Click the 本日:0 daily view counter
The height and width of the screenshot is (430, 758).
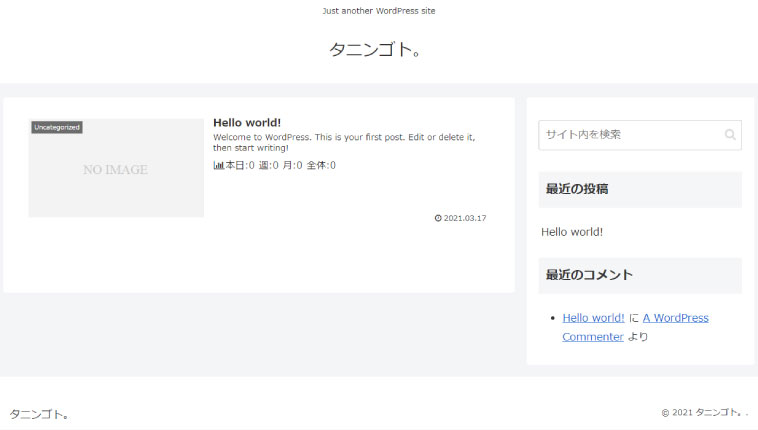coord(240,166)
